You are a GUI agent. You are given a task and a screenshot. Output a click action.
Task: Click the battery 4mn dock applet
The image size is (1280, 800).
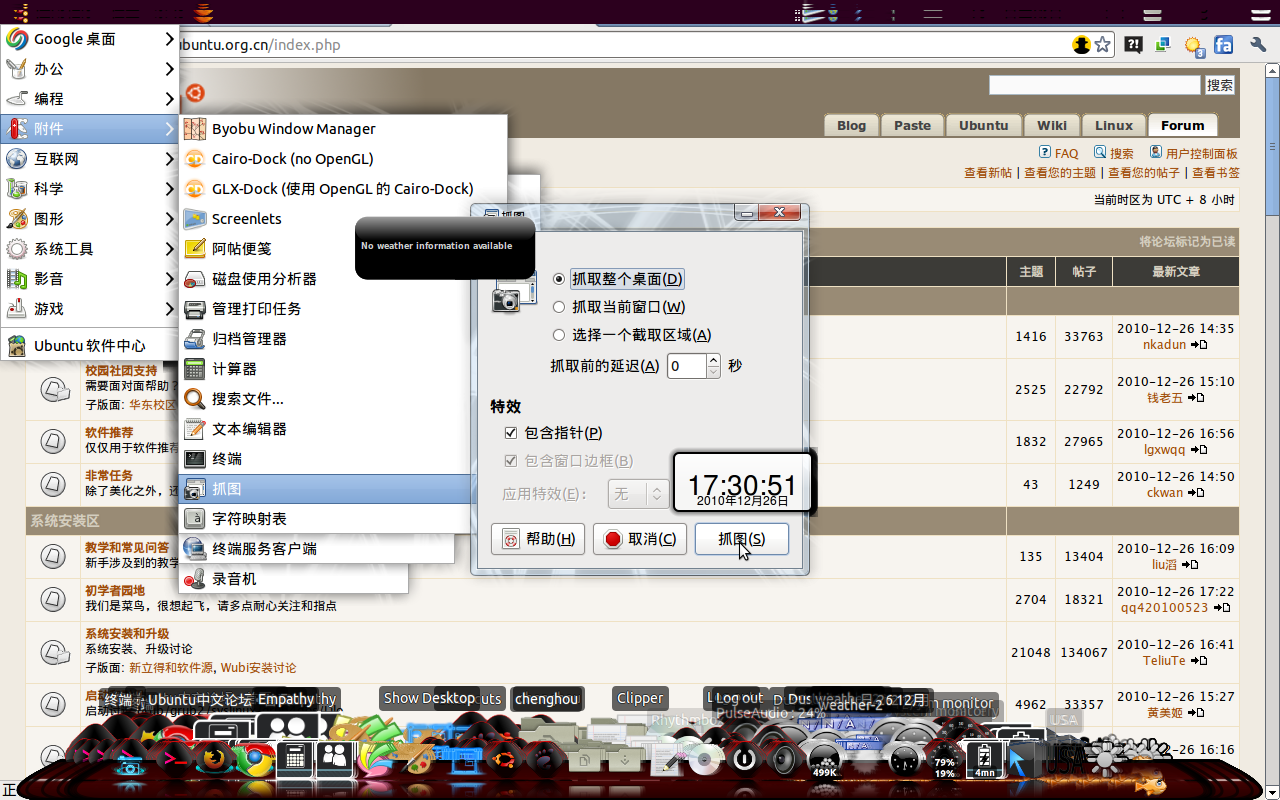984,761
